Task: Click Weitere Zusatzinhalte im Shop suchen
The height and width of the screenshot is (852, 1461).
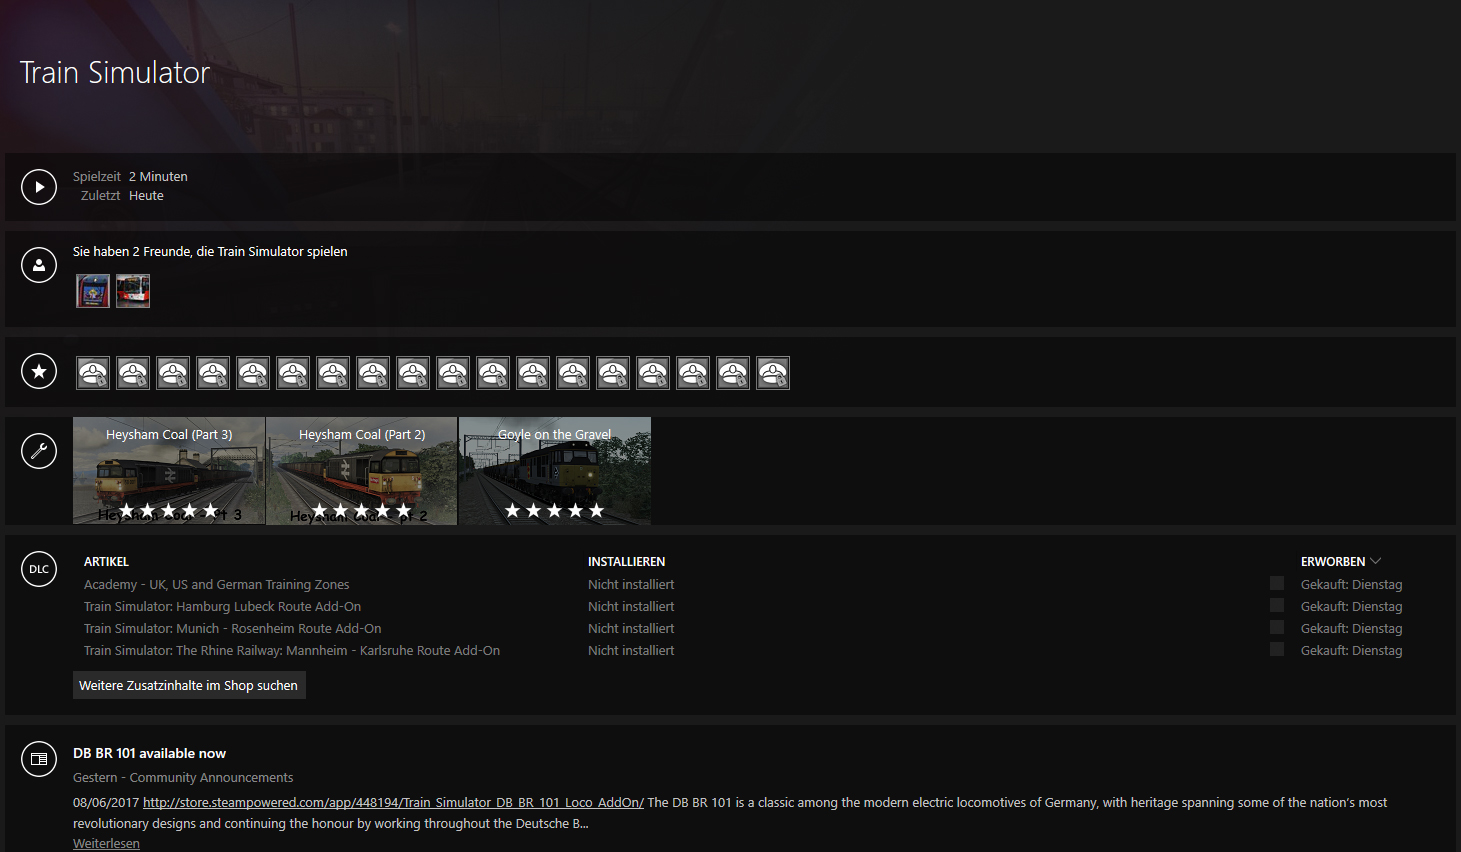Action: 189,685
